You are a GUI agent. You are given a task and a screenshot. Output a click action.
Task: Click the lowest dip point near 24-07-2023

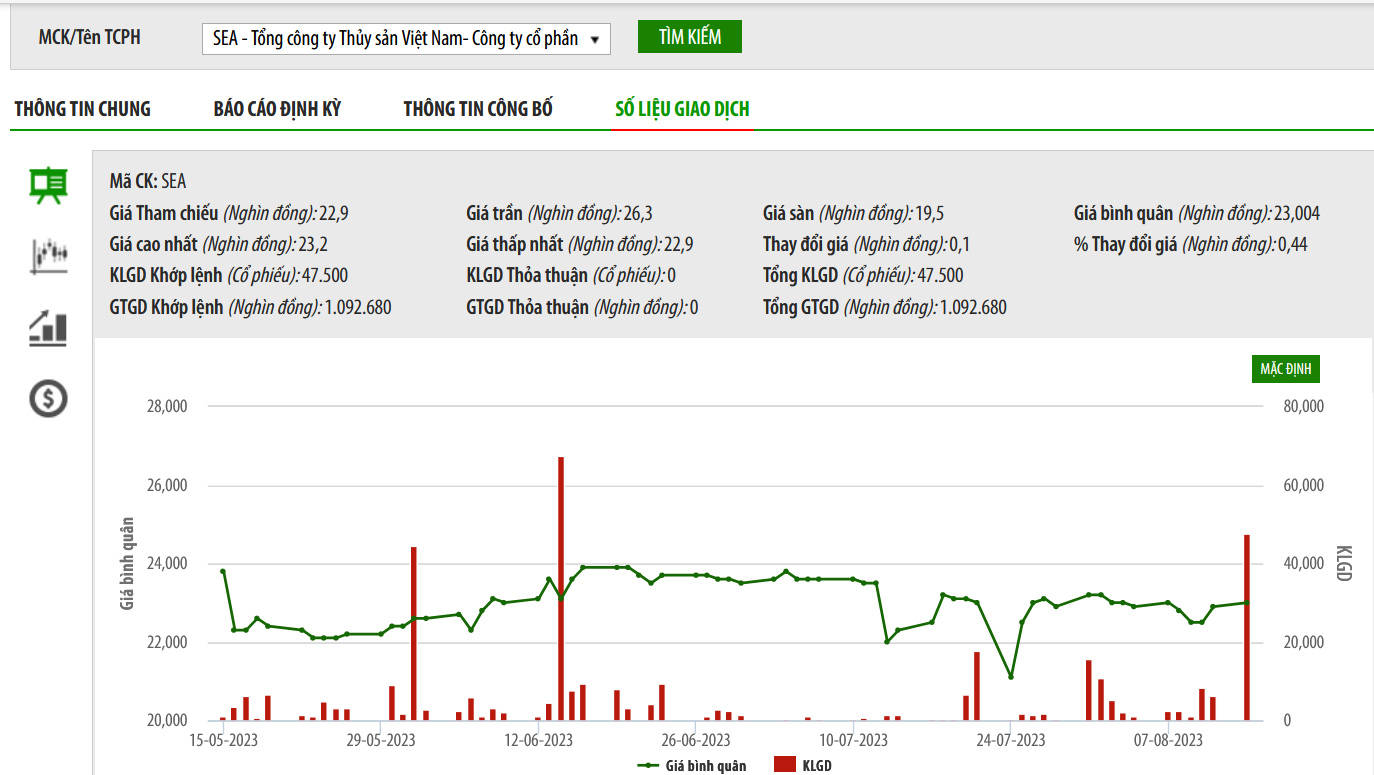(x=1011, y=677)
